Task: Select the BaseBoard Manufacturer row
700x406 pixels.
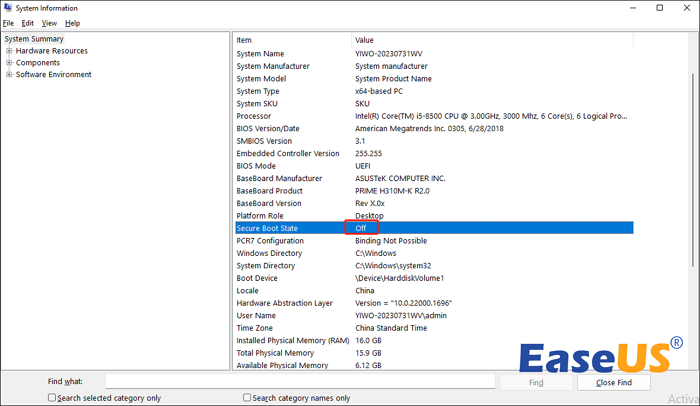Action: click(434, 179)
